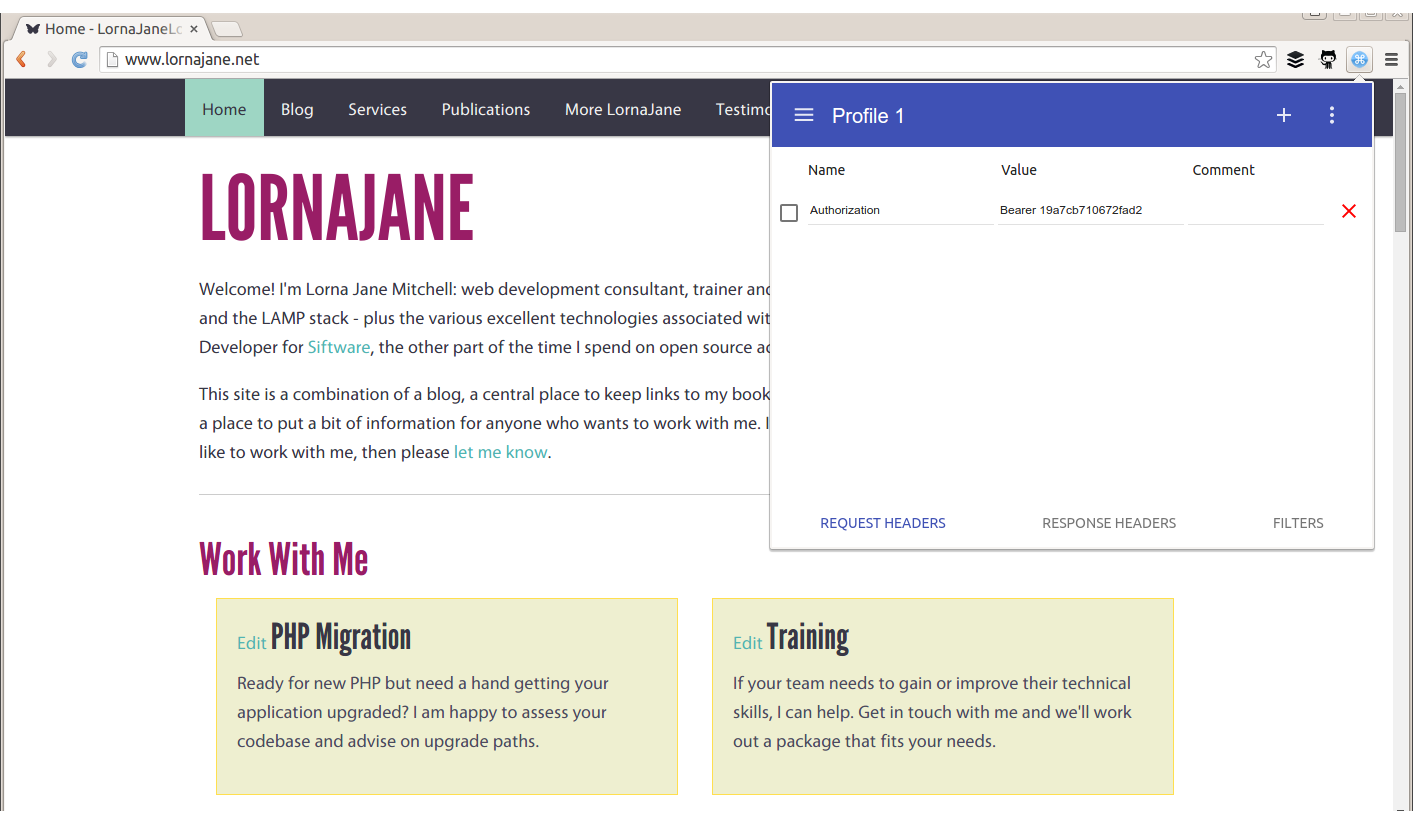Bookmark the page with the star icon
1413x824 pixels.
[x=1264, y=60]
